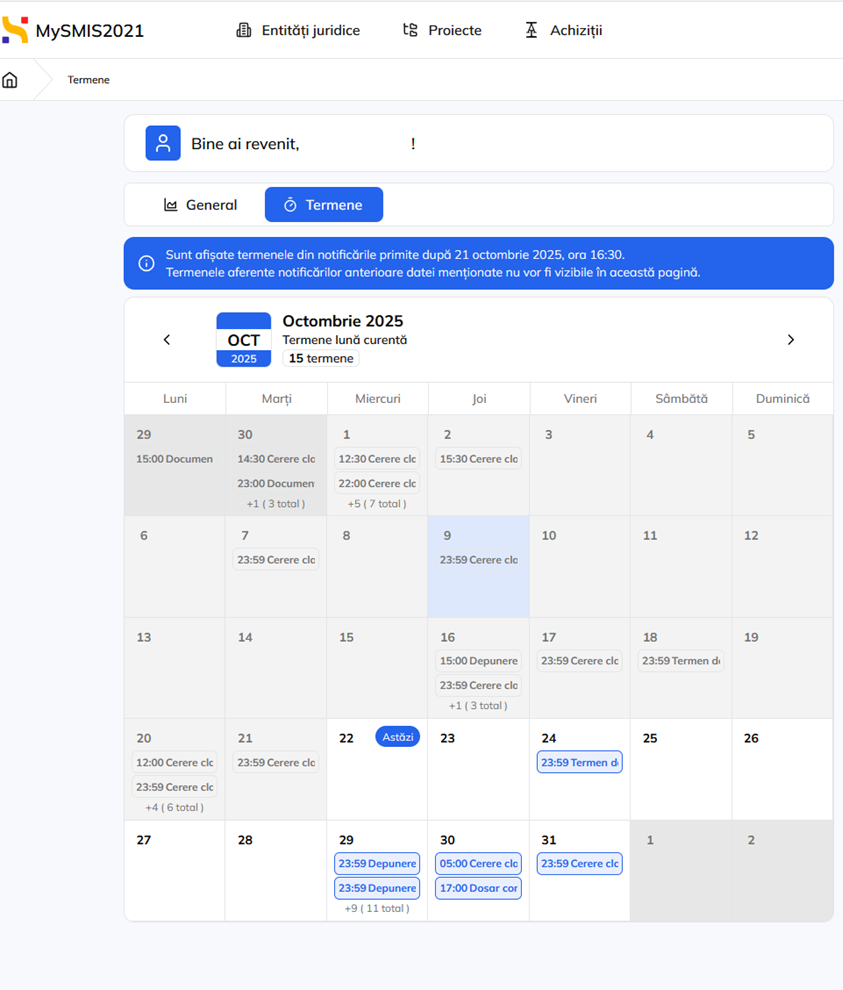
Task: Open the Proiecte menu
Action: pos(442,30)
